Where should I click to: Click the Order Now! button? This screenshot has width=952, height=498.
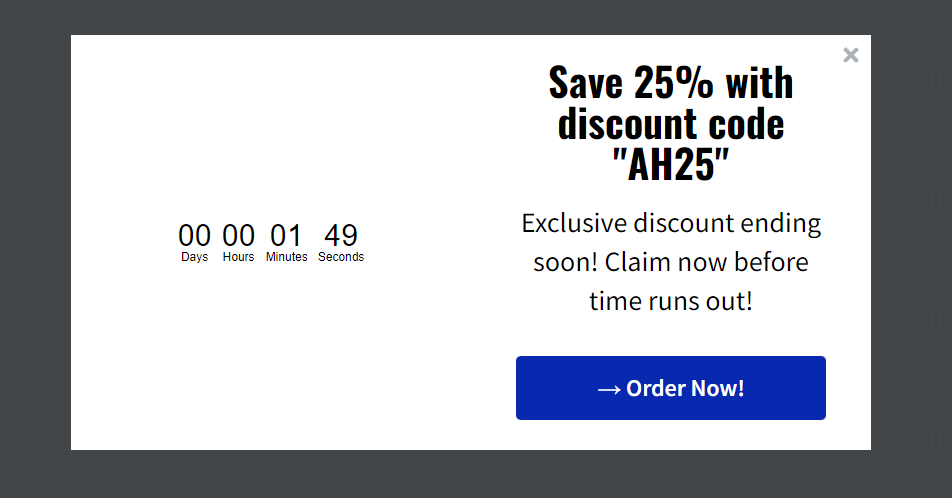click(670, 388)
